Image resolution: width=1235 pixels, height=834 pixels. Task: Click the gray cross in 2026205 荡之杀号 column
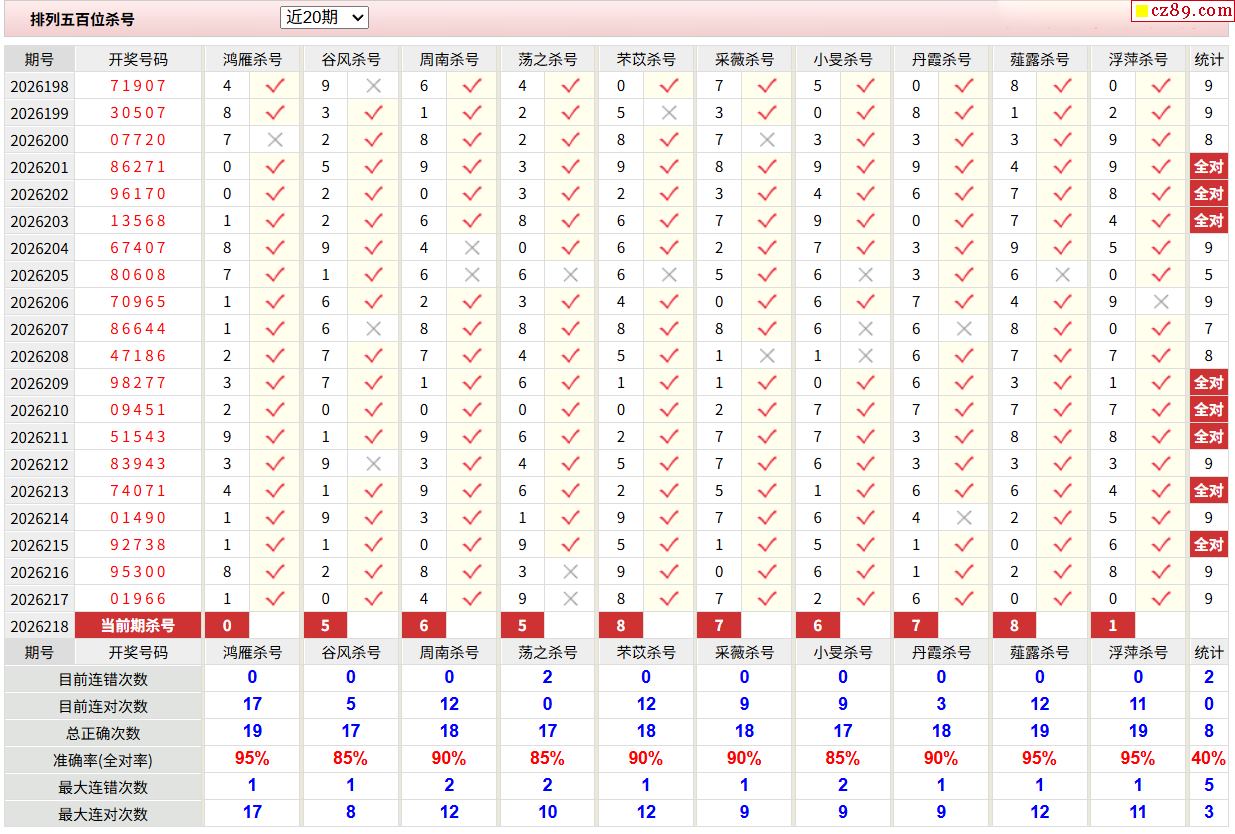pos(571,275)
